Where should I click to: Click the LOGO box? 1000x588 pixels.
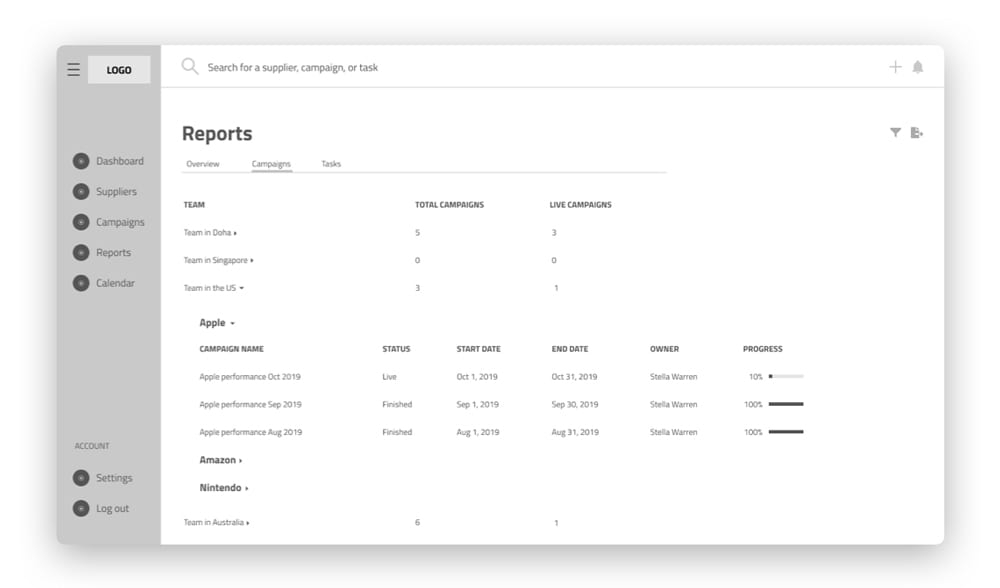pyautogui.click(x=119, y=70)
